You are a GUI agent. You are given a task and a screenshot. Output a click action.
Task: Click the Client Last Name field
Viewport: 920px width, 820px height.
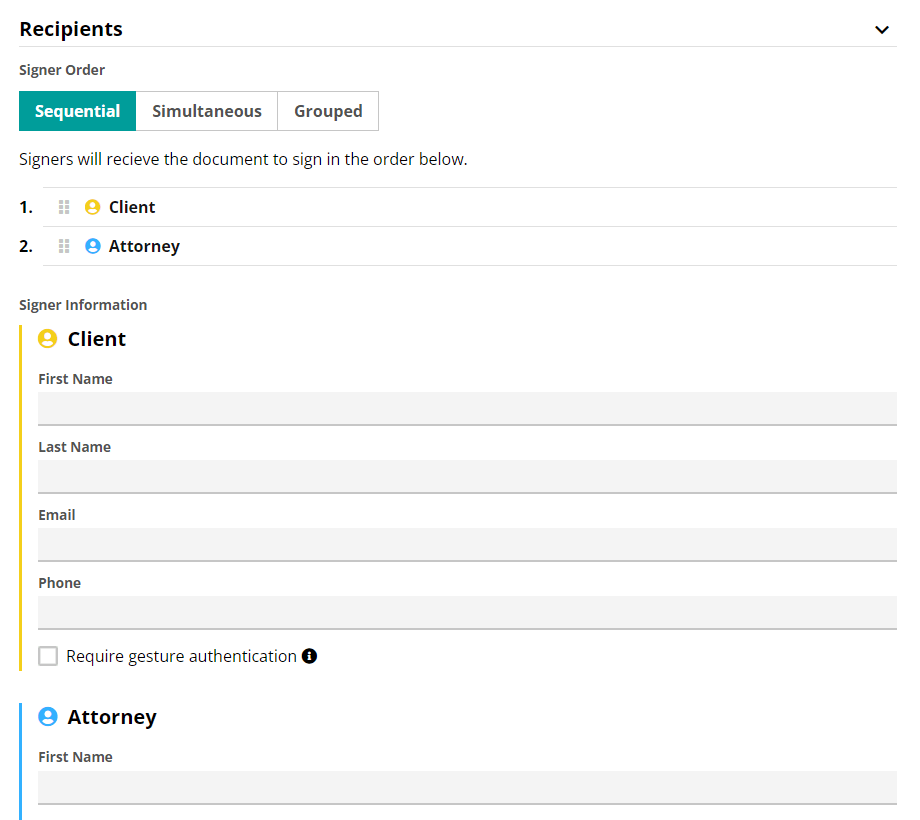click(x=467, y=476)
